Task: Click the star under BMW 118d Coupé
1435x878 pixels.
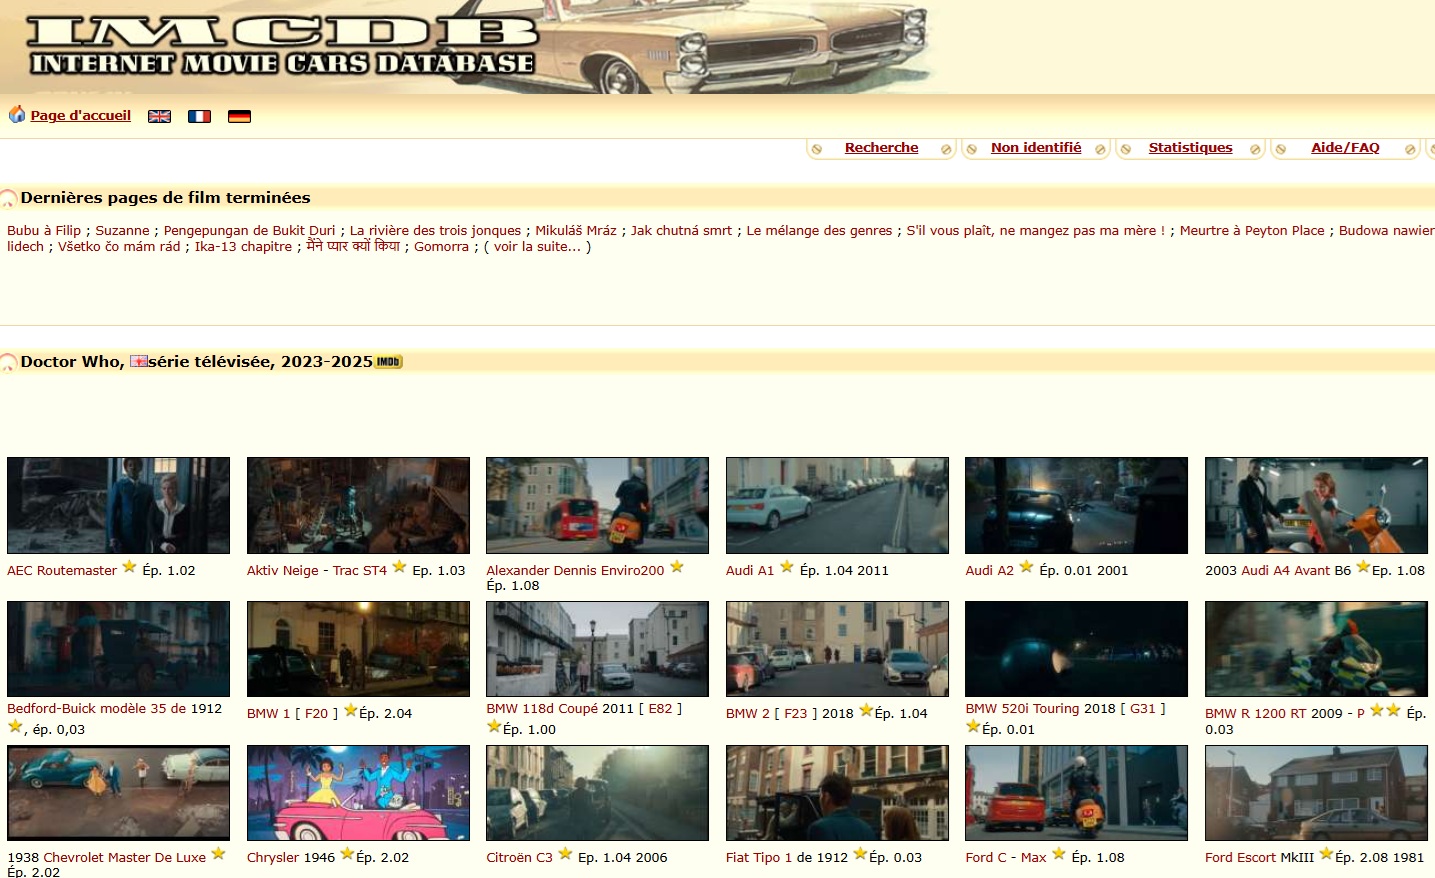Action: [x=494, y=726]
